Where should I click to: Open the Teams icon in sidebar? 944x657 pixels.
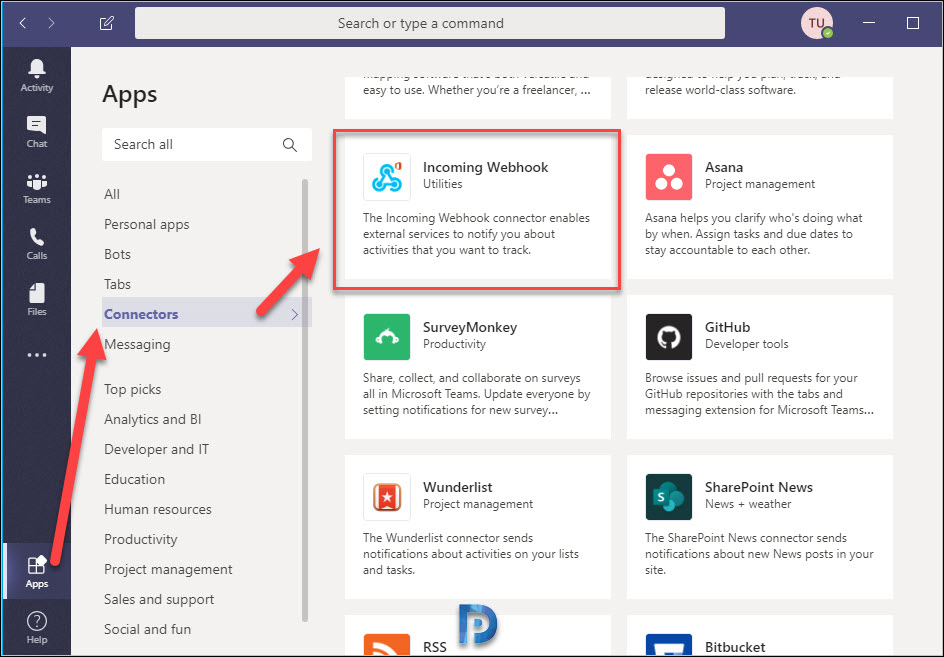pos(37,181)
